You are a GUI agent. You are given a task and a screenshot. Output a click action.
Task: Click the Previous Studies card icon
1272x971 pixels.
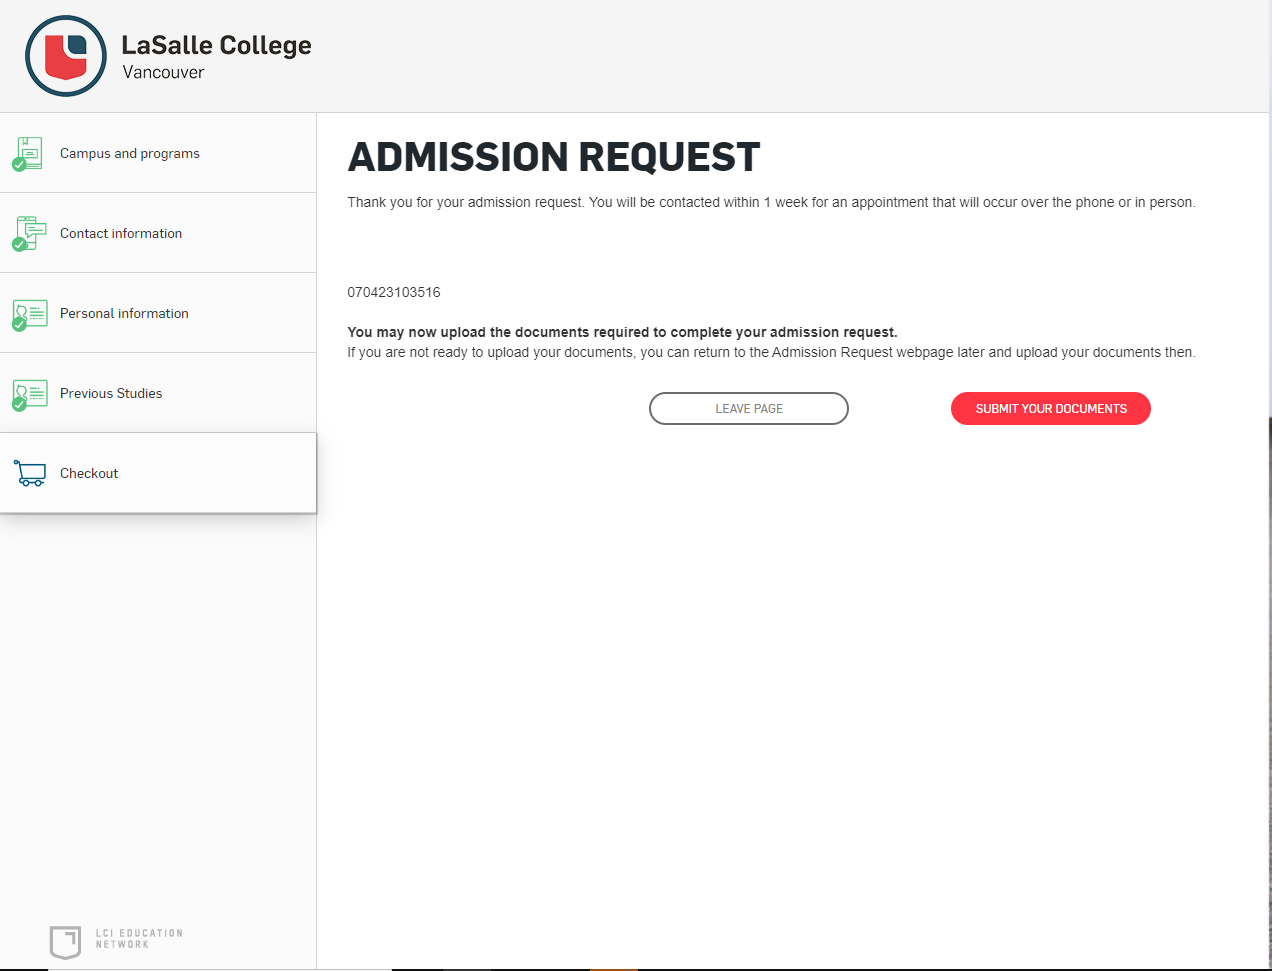pos(29,394)
